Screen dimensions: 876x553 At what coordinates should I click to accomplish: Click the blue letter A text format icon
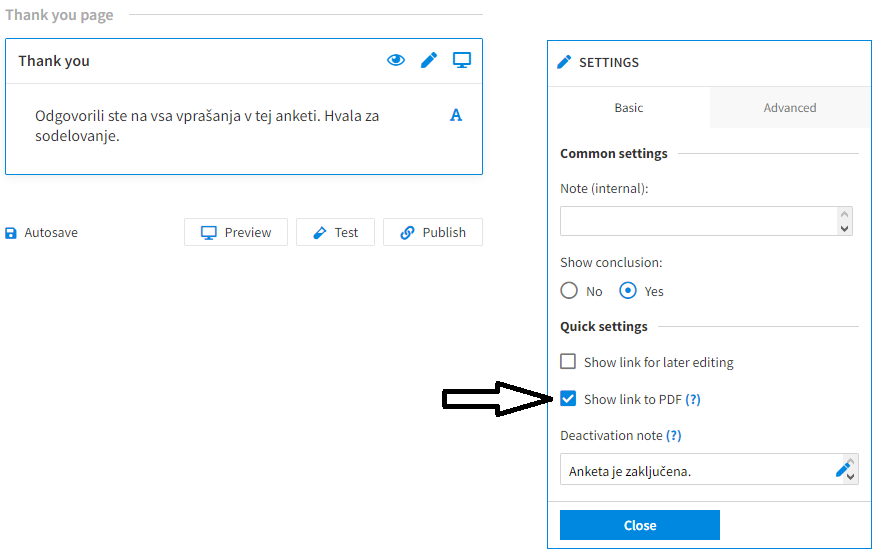[x=456, y=115]
